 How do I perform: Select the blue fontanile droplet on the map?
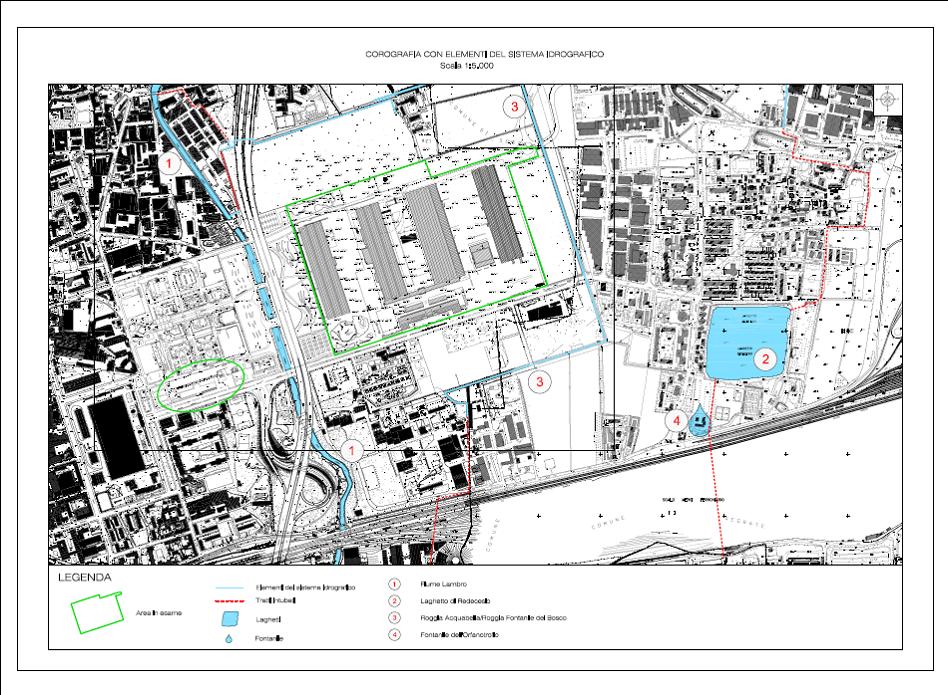pos(698,420)
